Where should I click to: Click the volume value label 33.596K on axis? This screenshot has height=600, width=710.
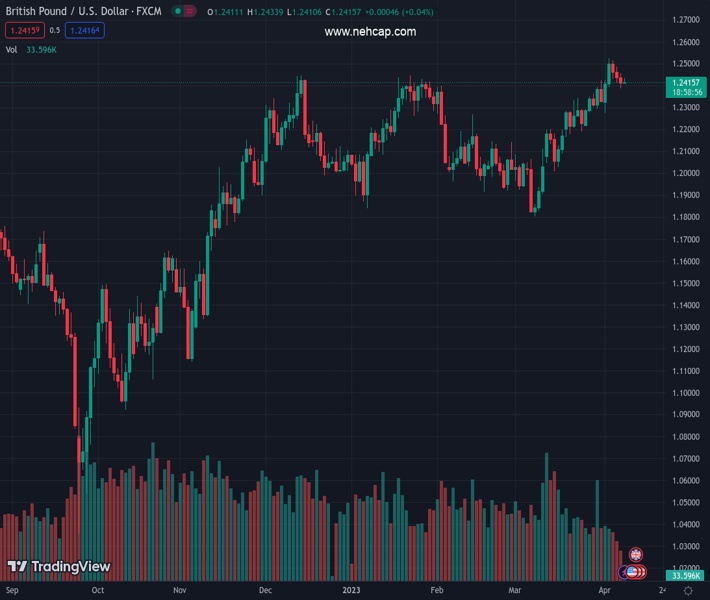[x=685, y=576]
